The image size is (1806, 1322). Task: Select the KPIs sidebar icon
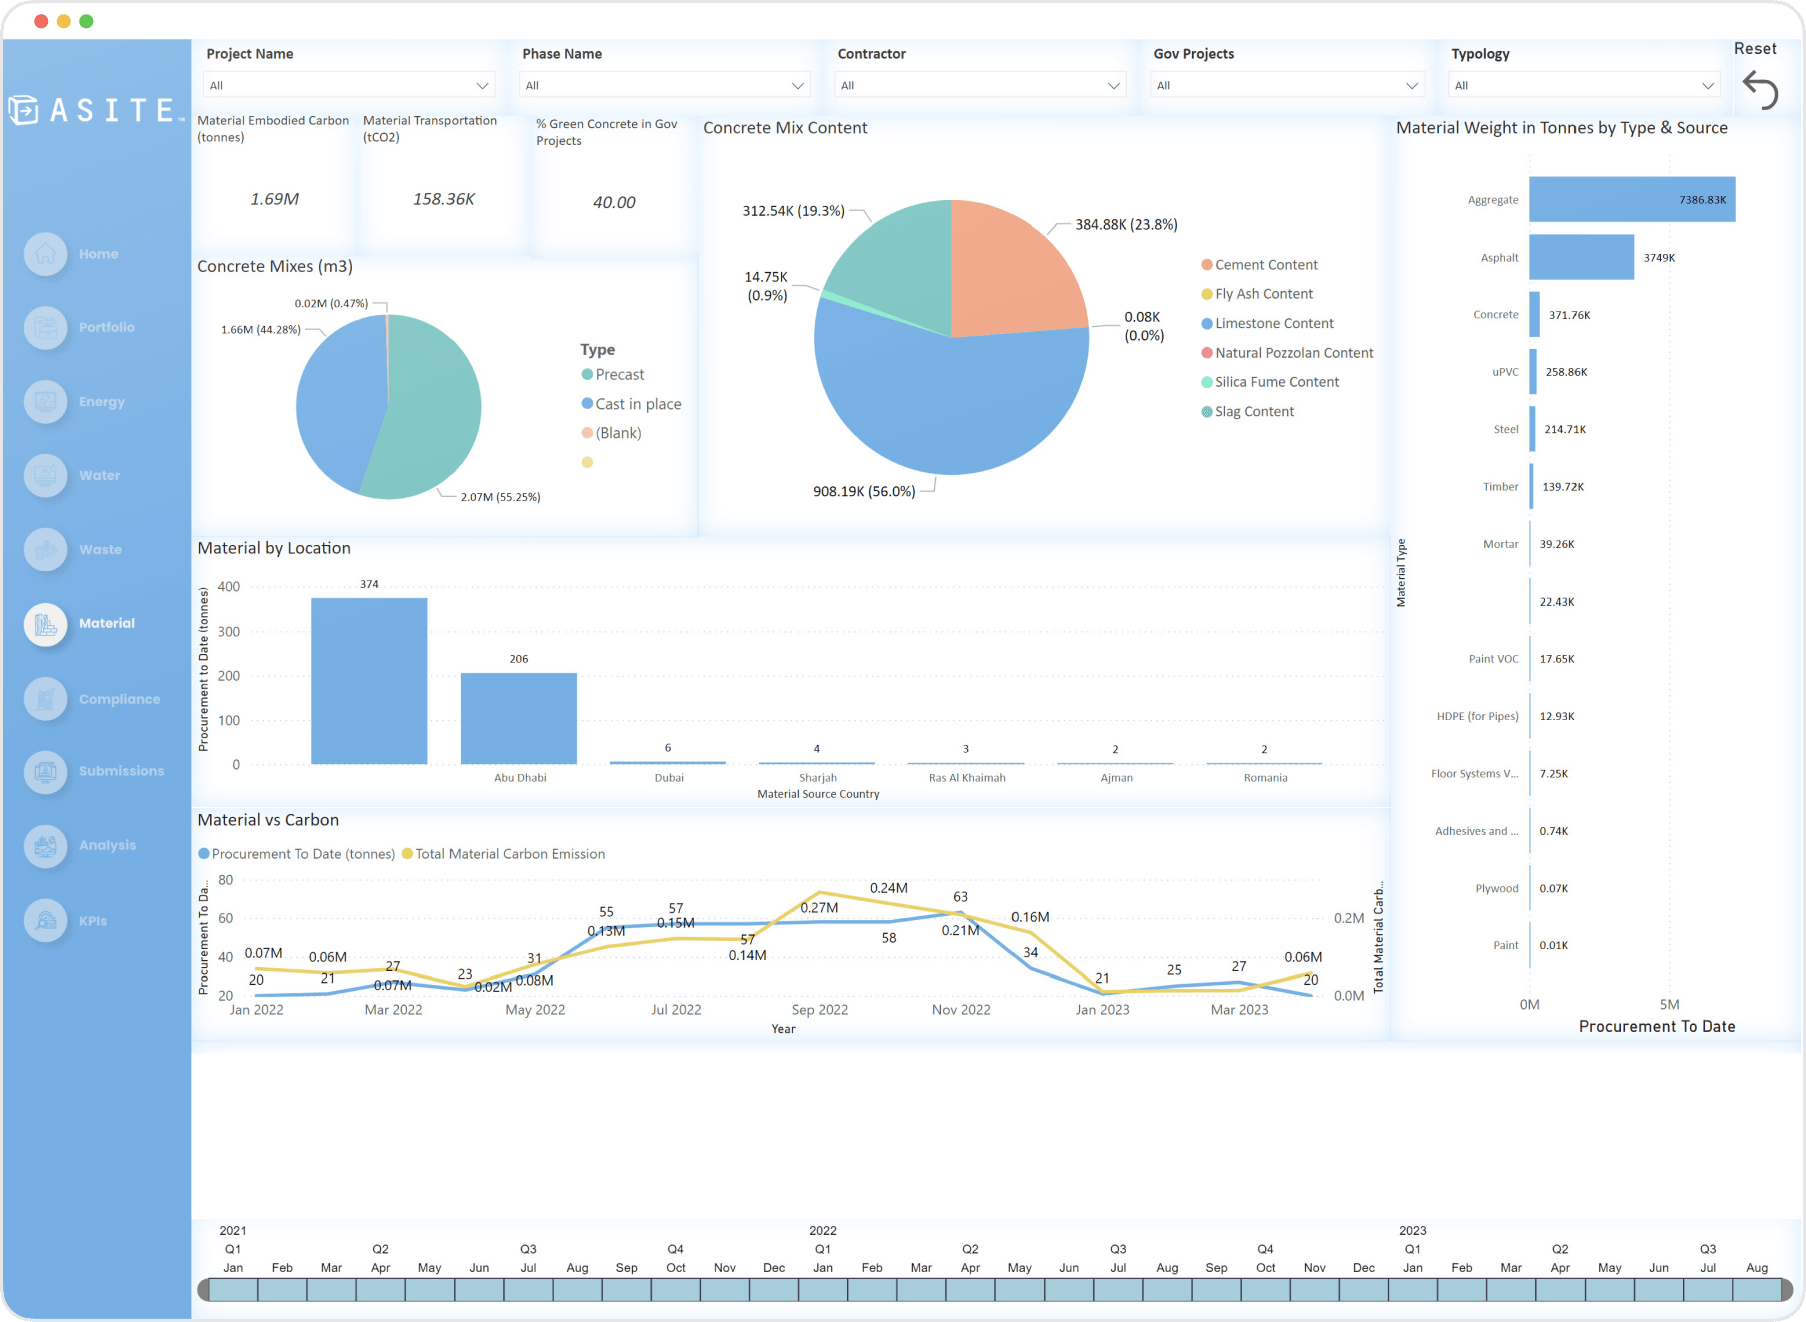45,920
